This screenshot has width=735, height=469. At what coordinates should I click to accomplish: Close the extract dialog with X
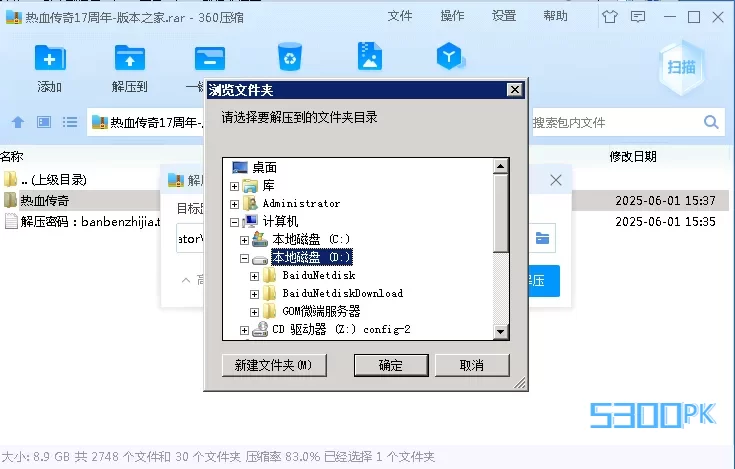pos(556,180)
